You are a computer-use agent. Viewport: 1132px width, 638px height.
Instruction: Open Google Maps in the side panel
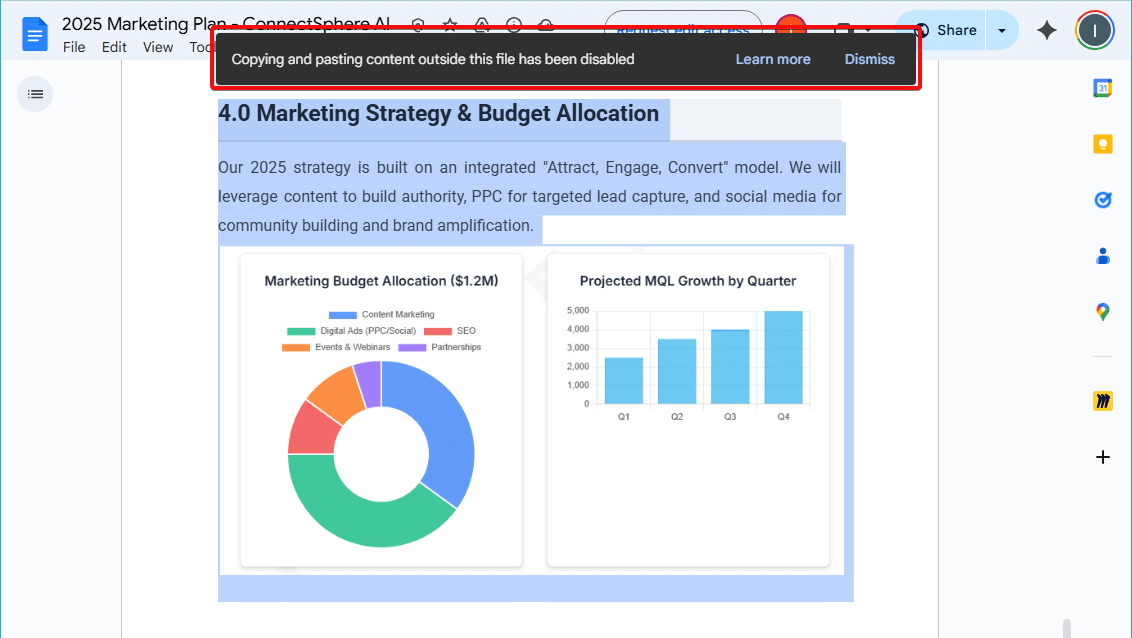coord(1102,312)
